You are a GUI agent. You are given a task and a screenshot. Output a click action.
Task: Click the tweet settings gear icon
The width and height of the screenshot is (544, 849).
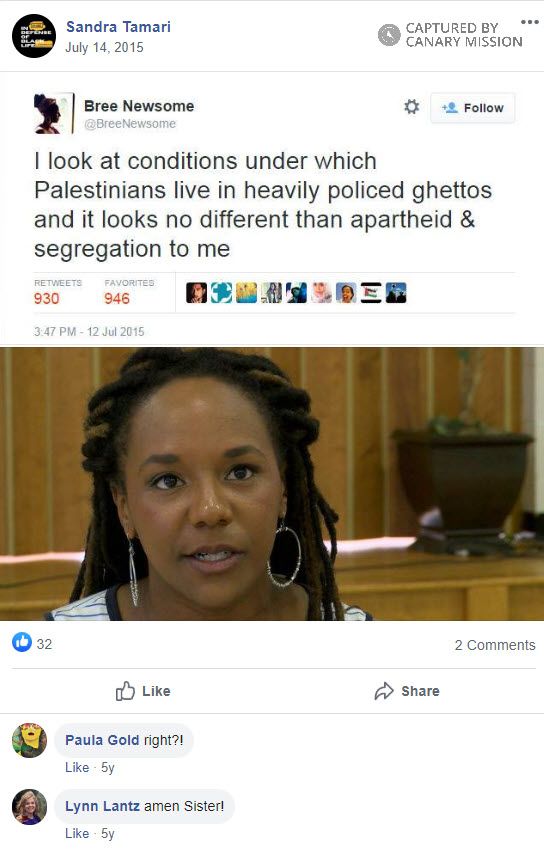[x=412, y=107]
